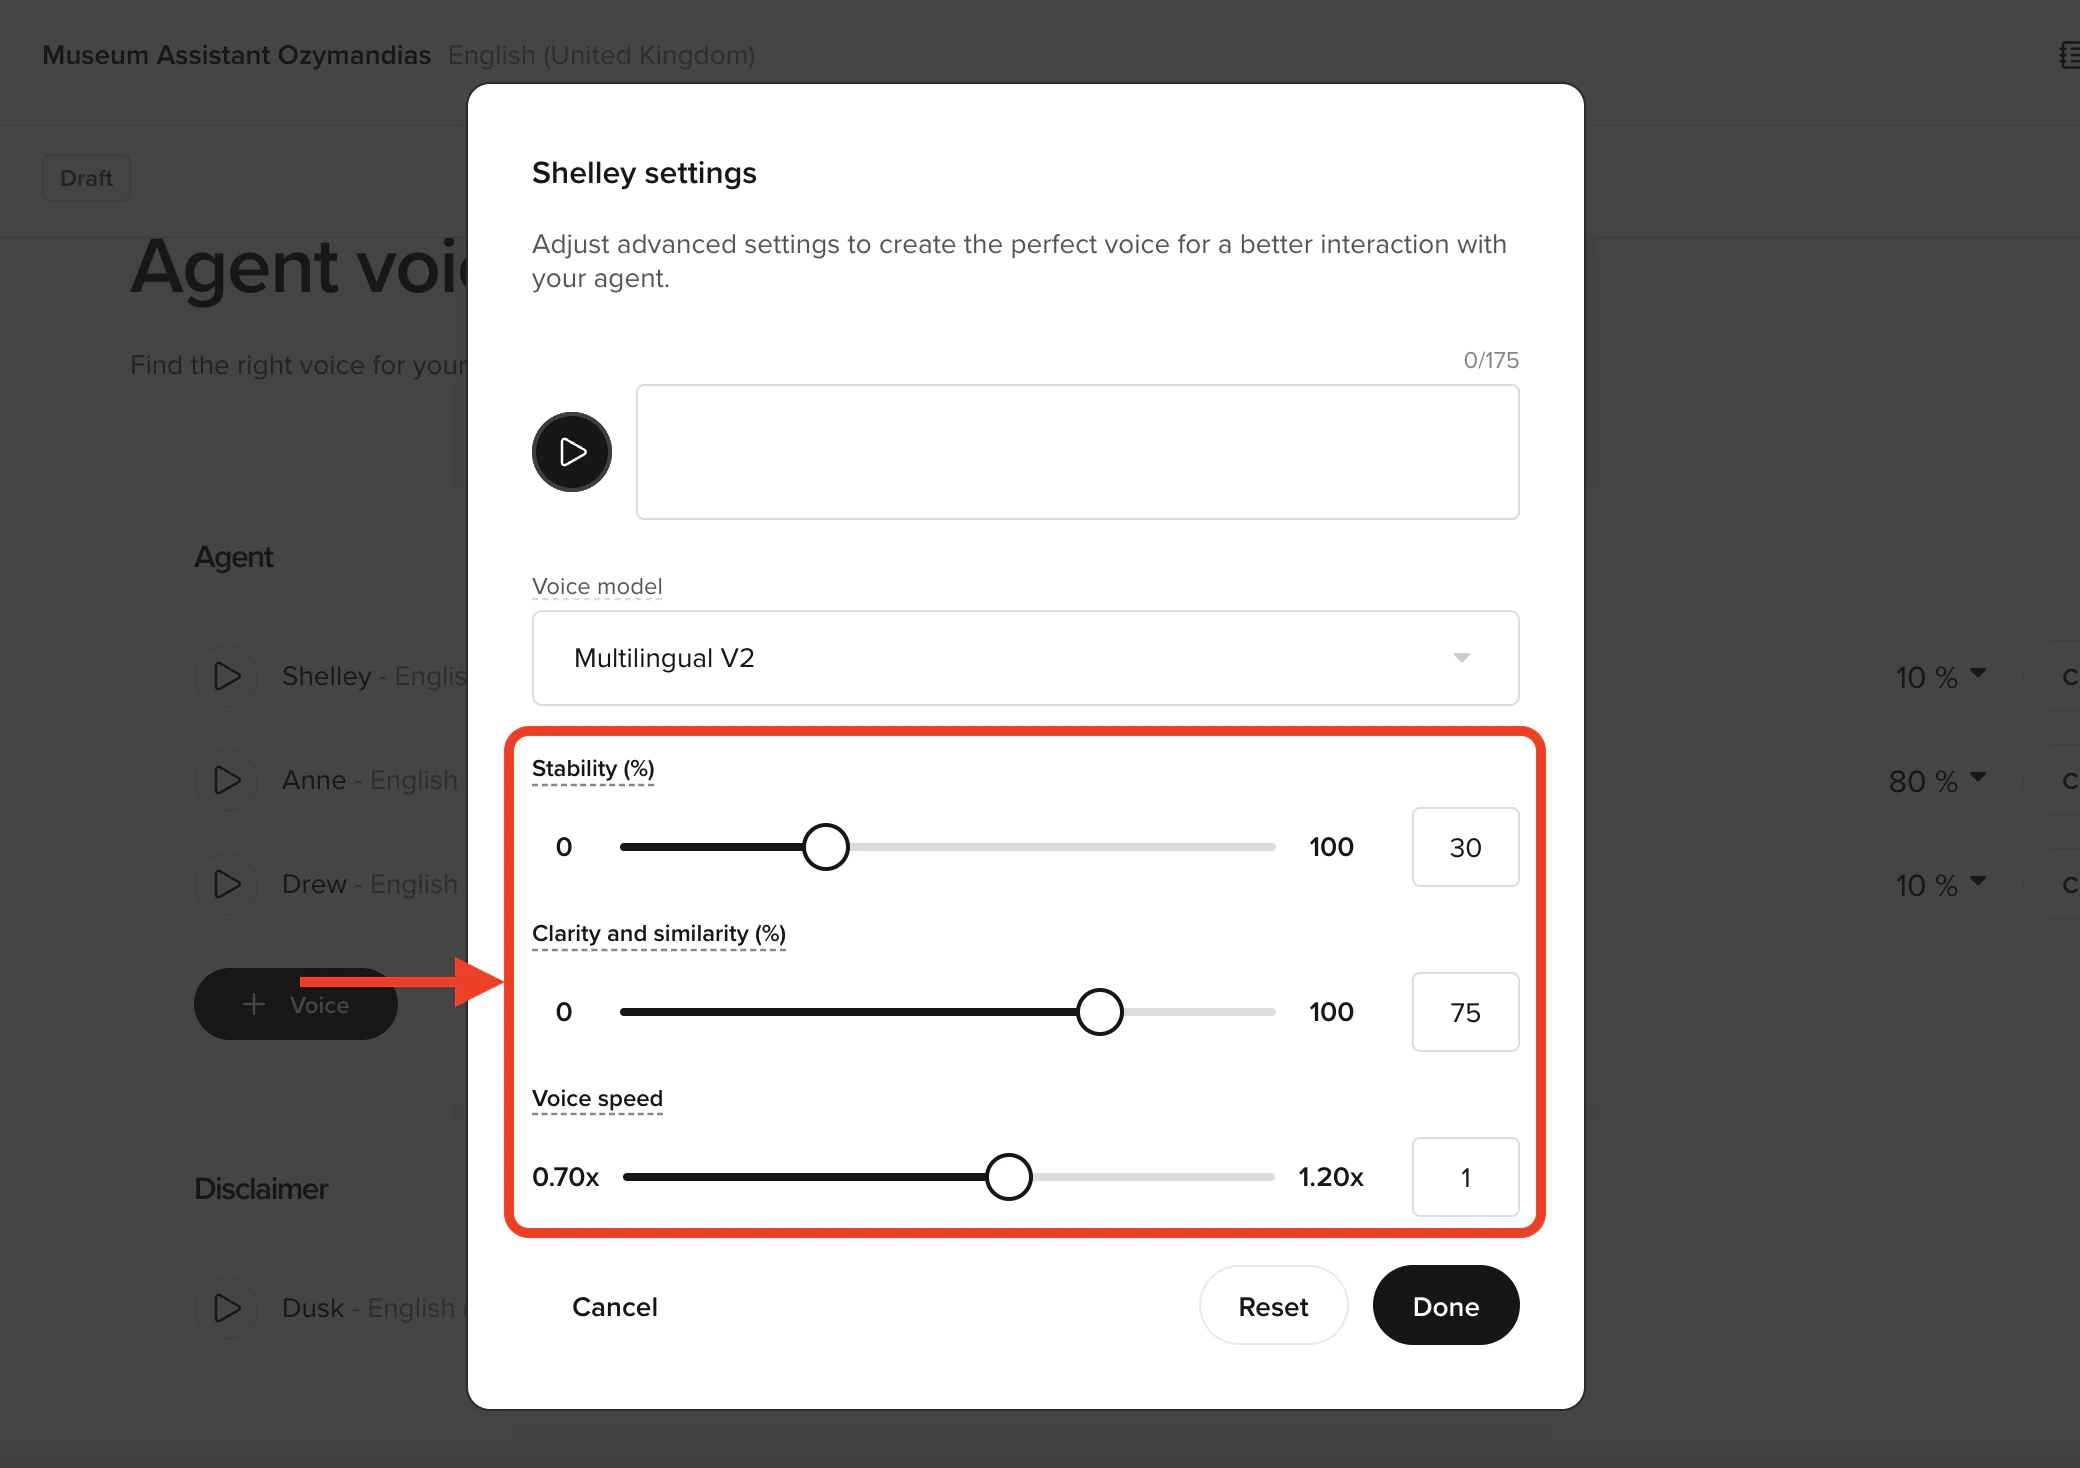Click the Draft status badge
2080x1468 pixels.
(x=86, y=177)
